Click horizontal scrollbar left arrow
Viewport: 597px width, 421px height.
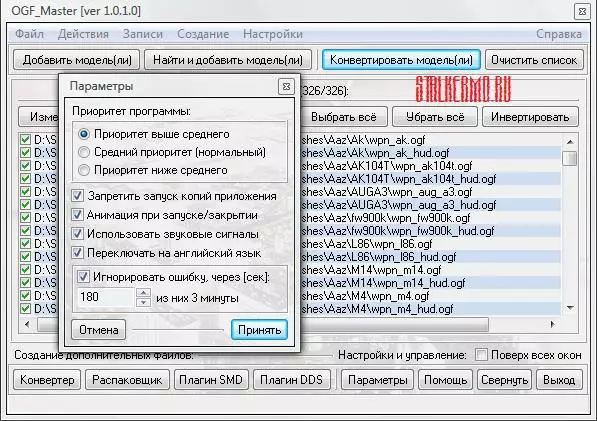point(27,324)
